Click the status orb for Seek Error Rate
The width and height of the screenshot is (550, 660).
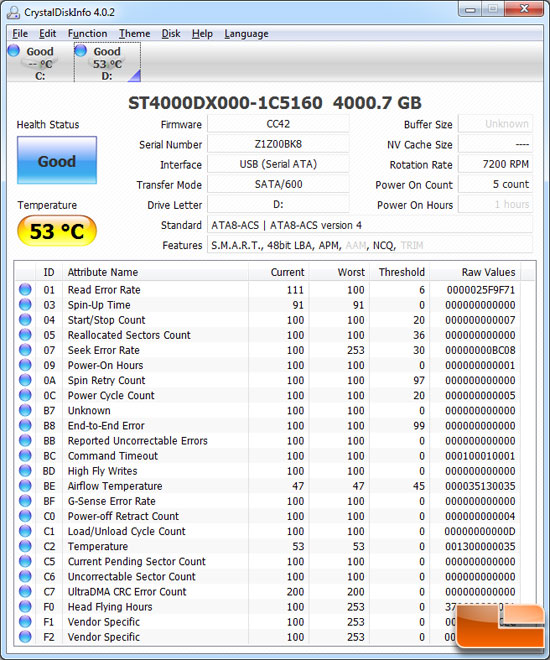(25, 350)
